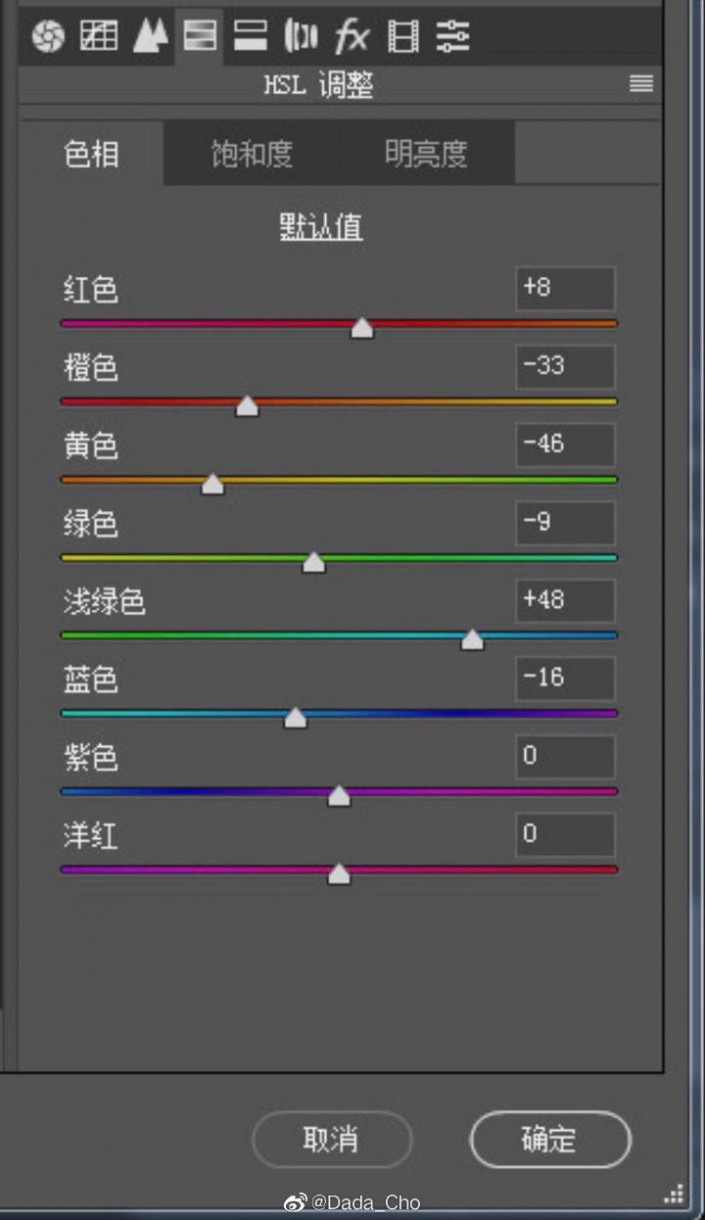Select the Lens Corrections panel icon
This screenshot has height=1220, width=705.
(x=299, y=36)
